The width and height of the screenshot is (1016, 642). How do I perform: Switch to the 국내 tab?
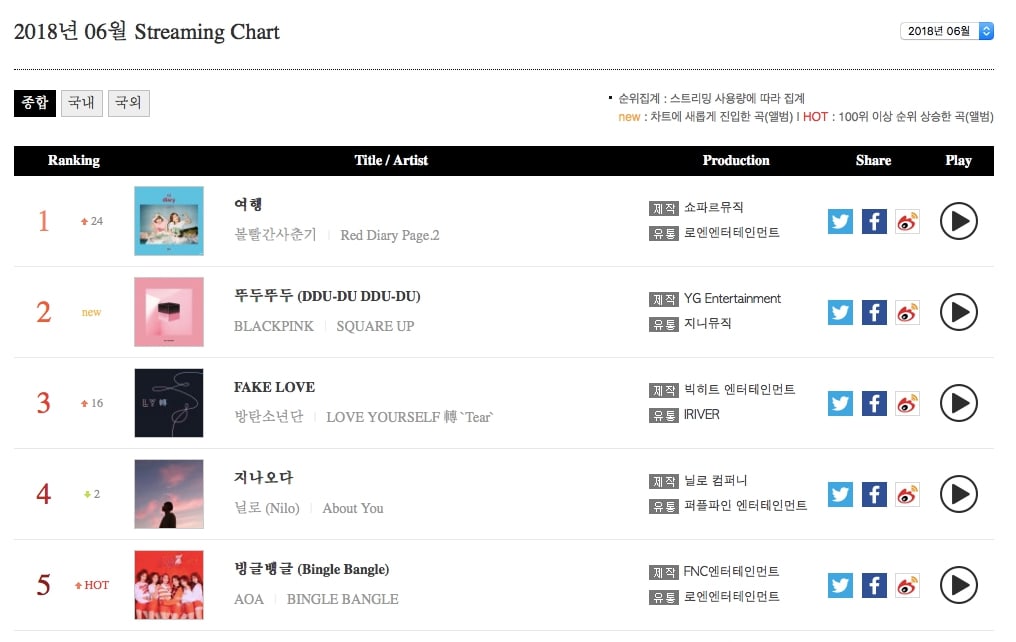coord(82,103)
